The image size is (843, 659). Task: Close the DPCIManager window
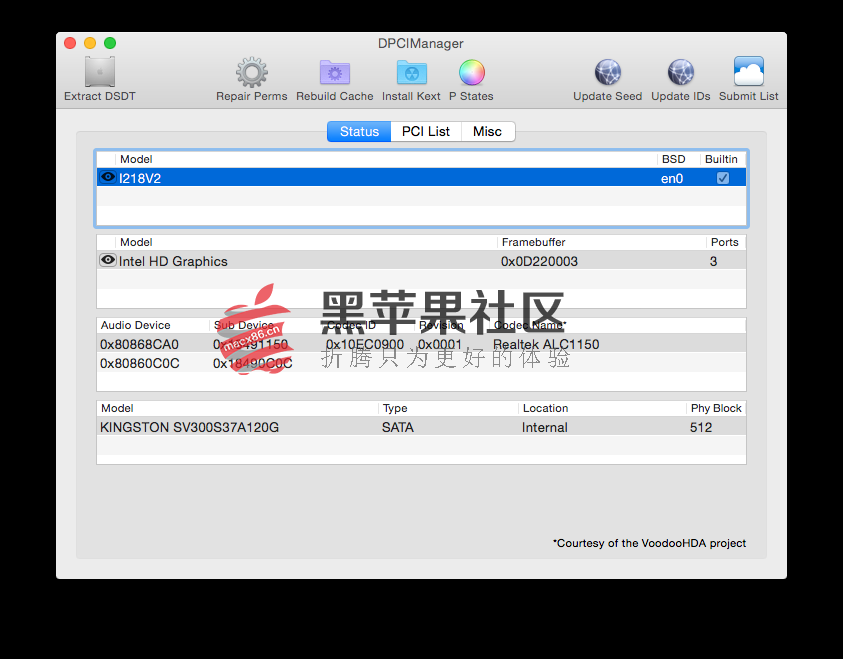pyautogui.click(x=70, y=43)
